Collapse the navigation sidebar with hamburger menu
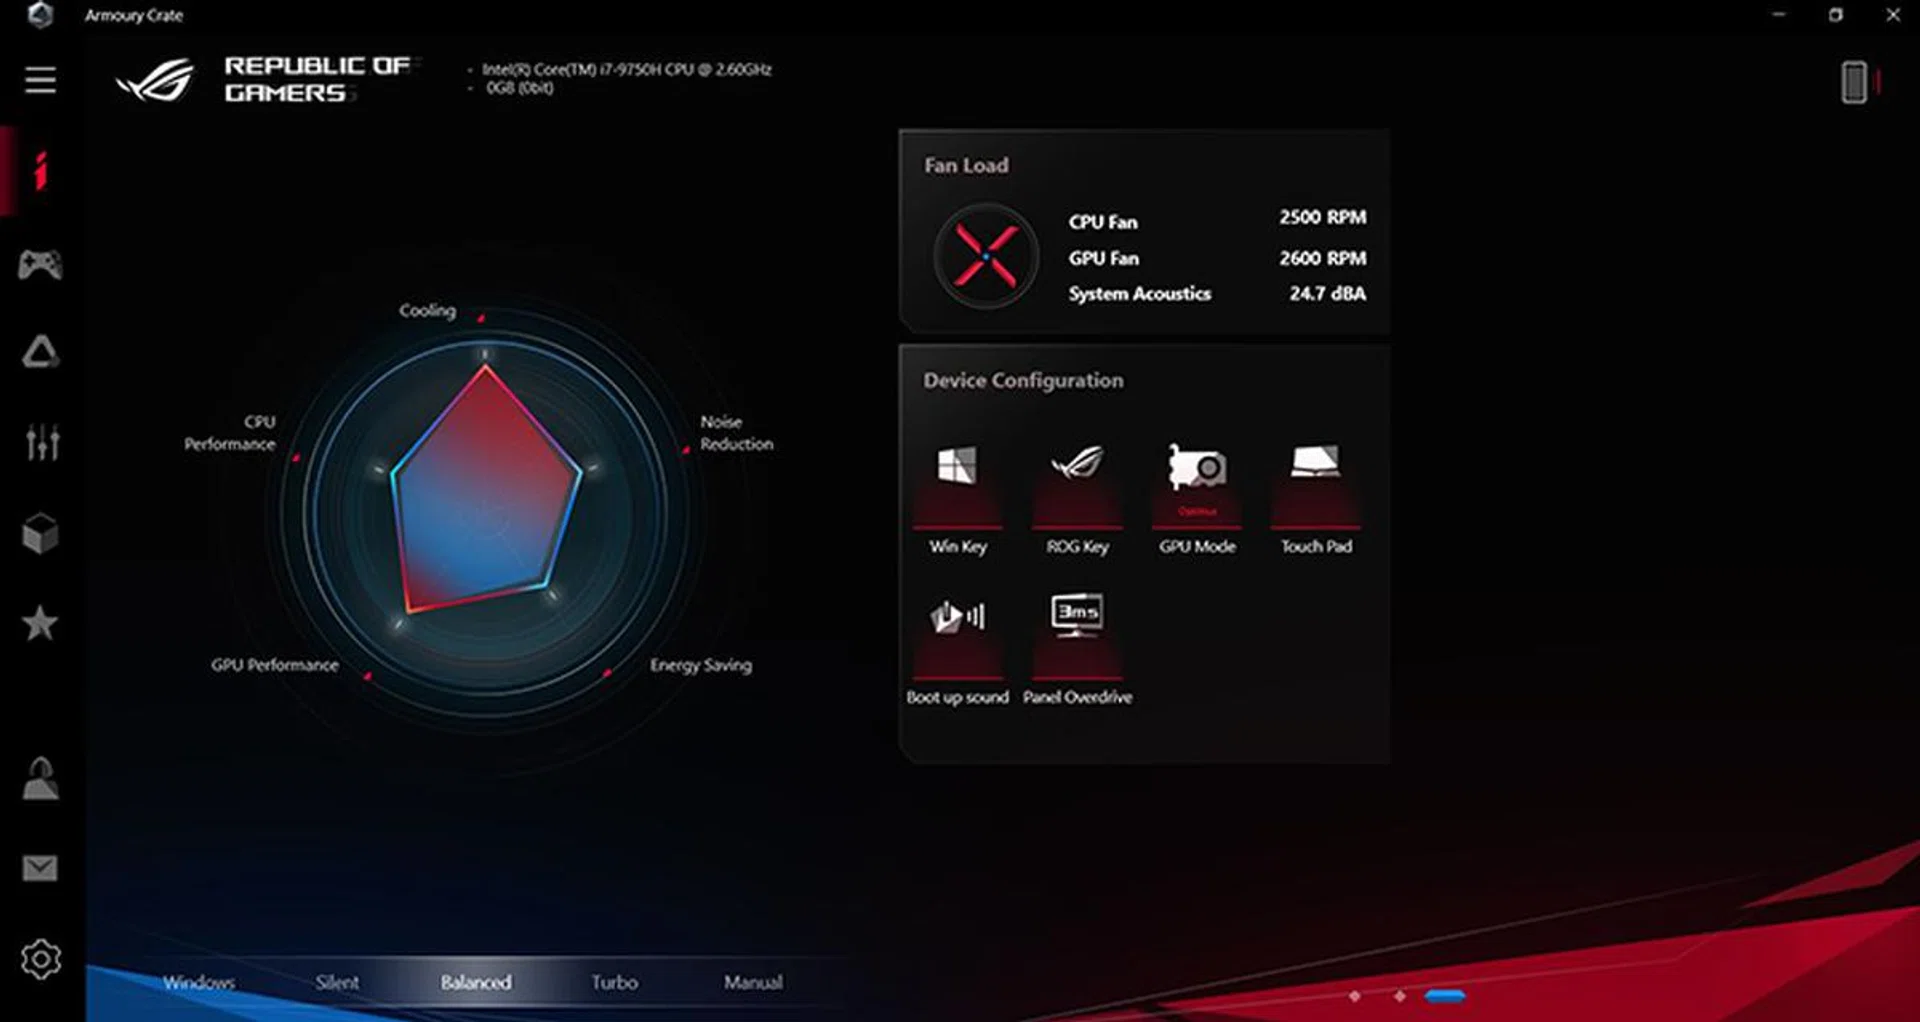Viewport: 1920px width, 1022px height. click(x=40, y=80)
